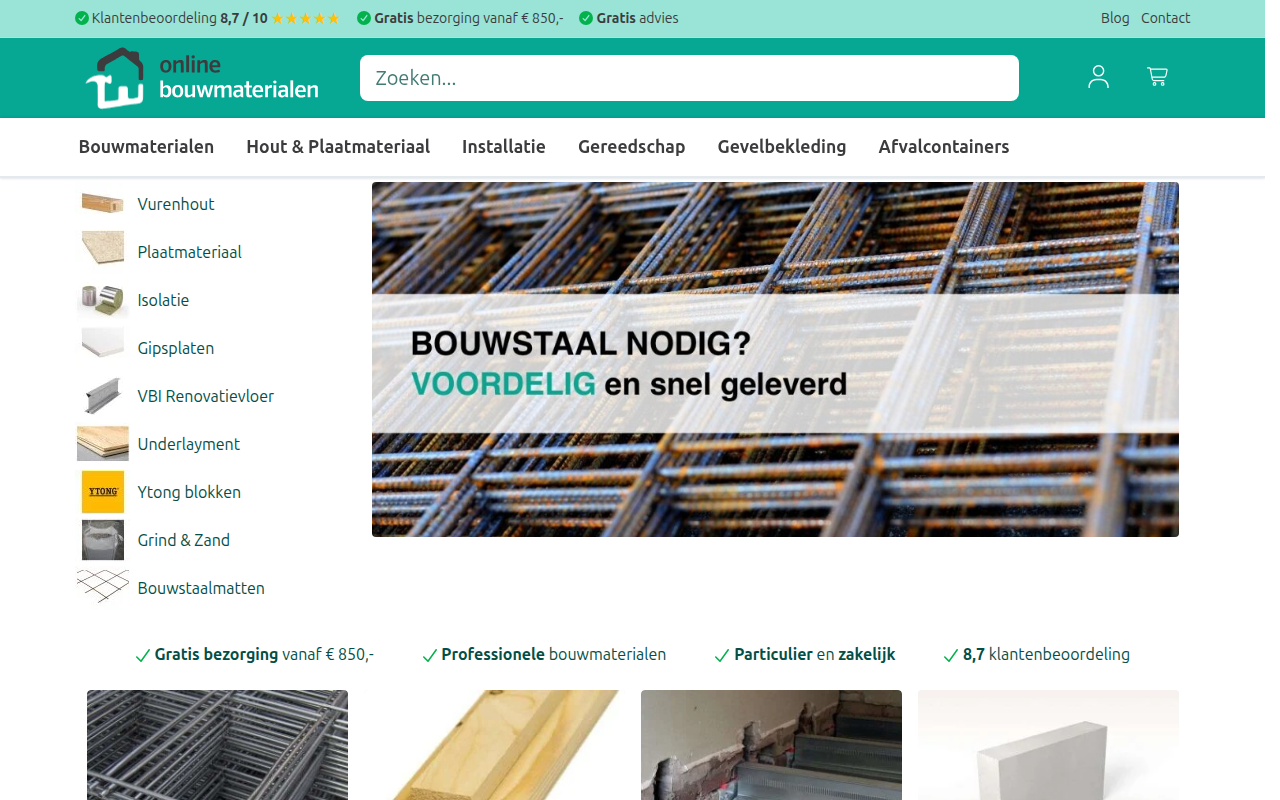Open the steel mesh product thumbnail
Screen dimensions: 1280x800
(217, 745)
